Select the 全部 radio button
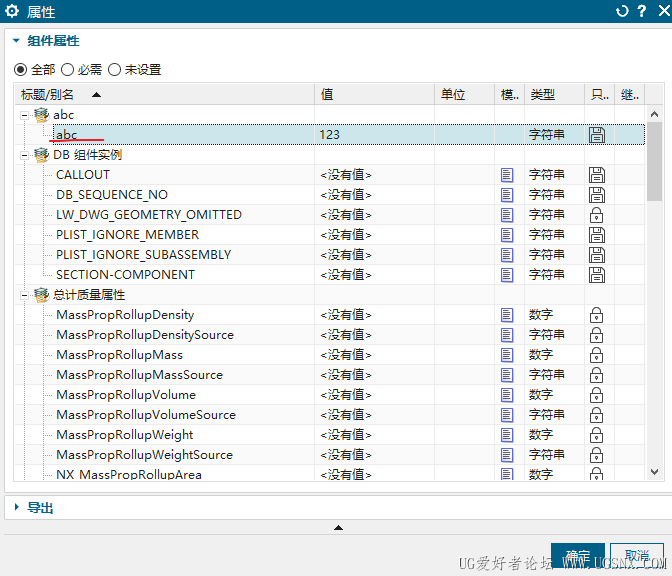Image resolution: width=672 pixels, height=576 pixels. click(20, 69)
